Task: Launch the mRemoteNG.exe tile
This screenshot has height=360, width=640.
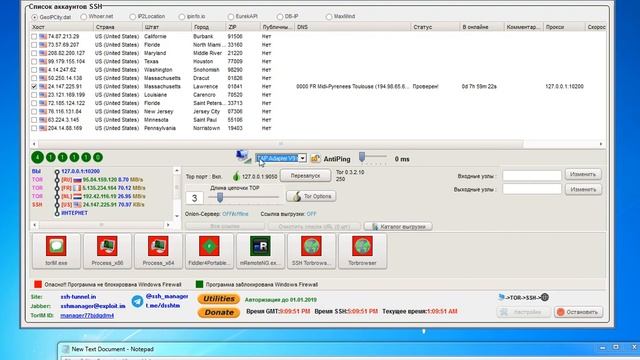Action: [x=260, y=251]
